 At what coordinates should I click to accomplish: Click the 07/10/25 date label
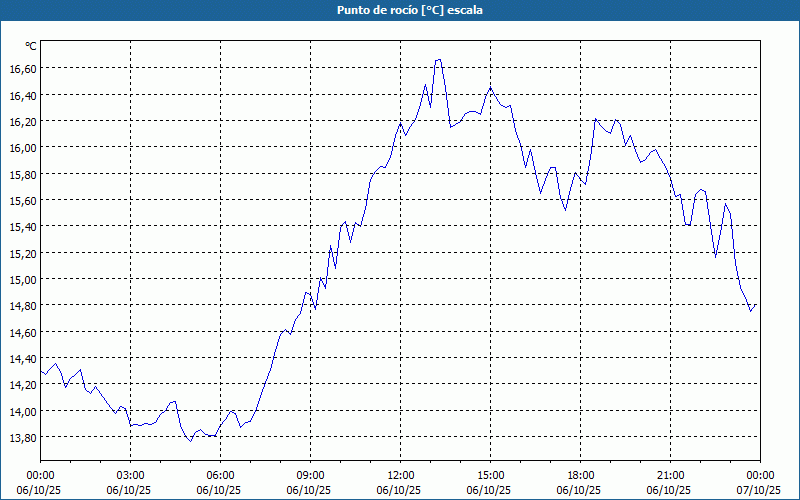tap(760, 491)
